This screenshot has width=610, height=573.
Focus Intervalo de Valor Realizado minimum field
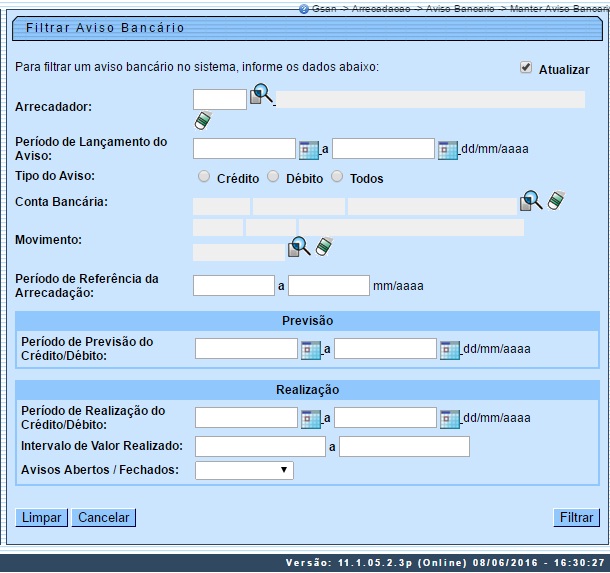point(260,446)
